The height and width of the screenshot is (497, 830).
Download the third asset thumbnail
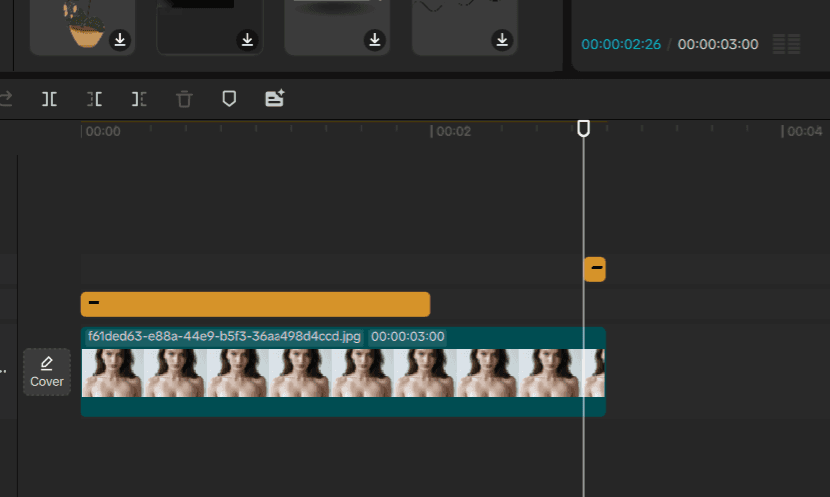[x=375, y=40]
